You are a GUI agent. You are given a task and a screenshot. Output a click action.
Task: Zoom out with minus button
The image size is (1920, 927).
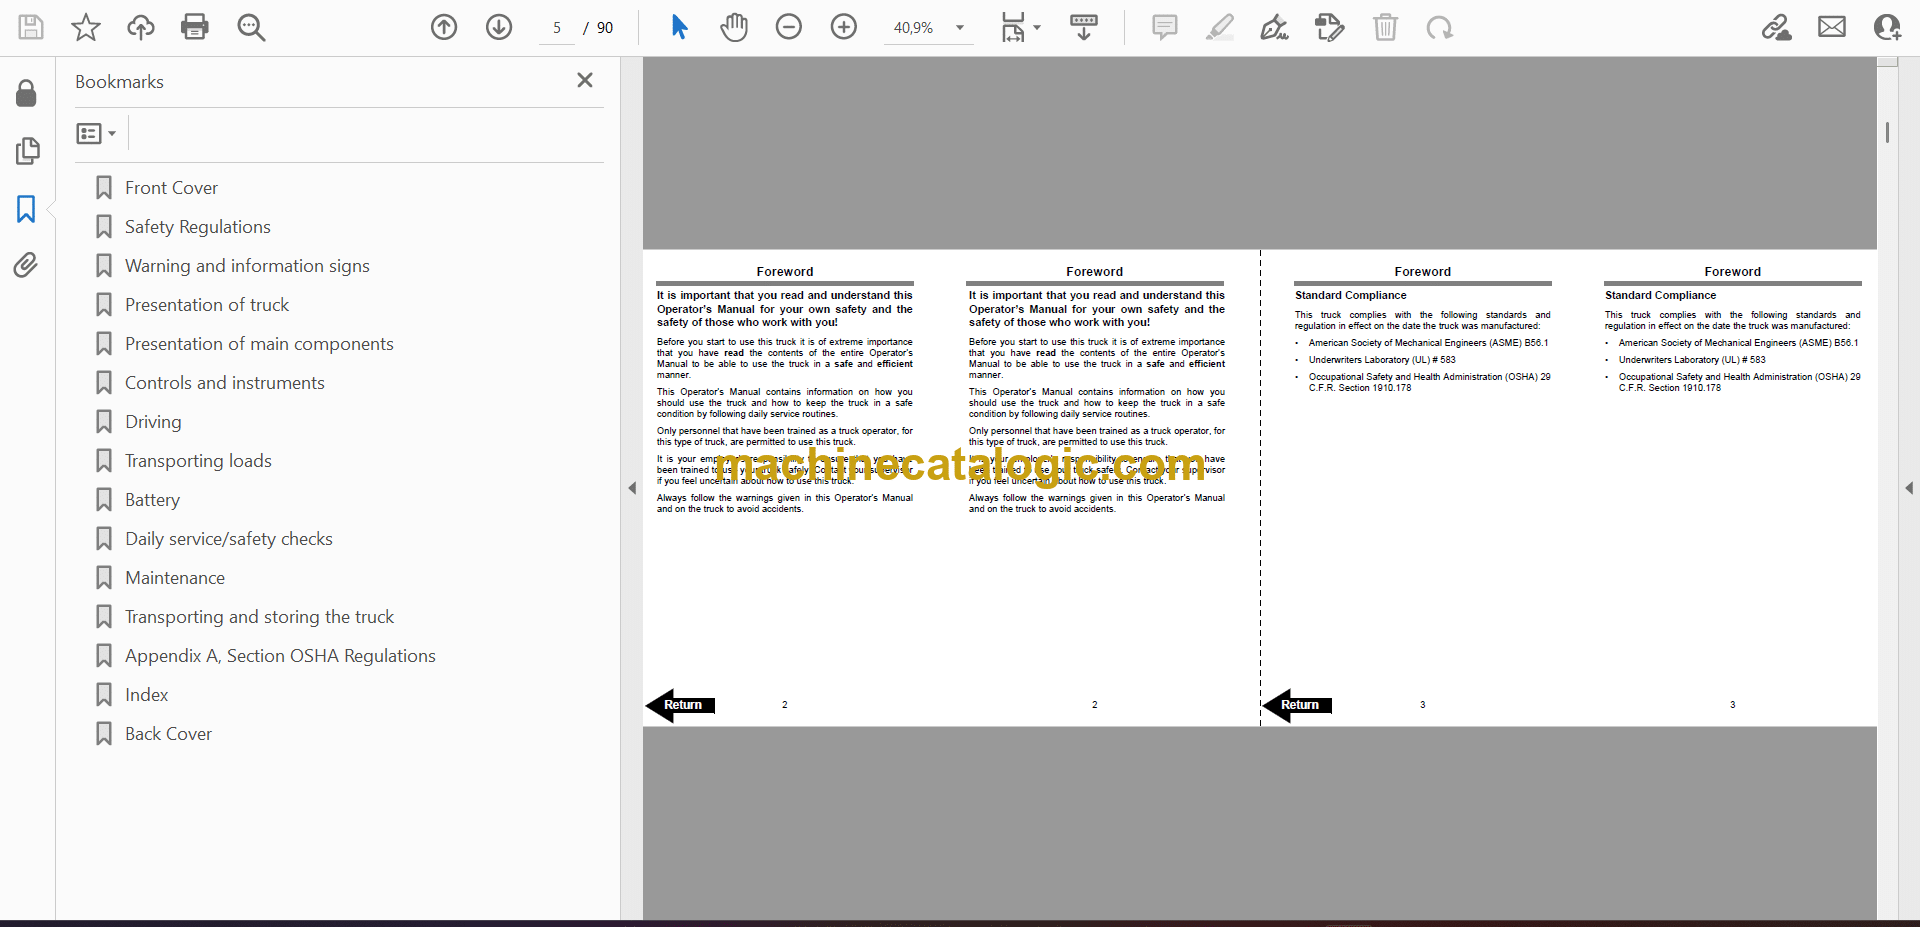(x=789, y=27)
